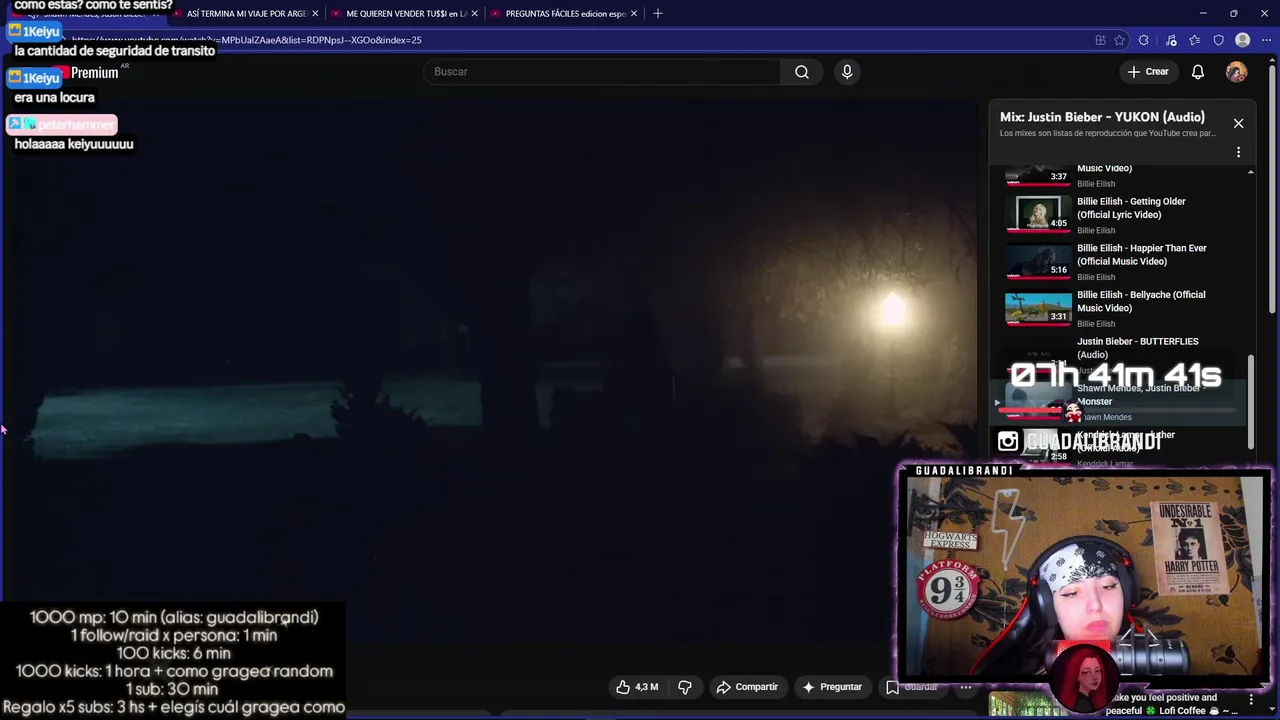Add this page to favorites star
This screenshot has height=720, width=1280.
(1120, 40)
